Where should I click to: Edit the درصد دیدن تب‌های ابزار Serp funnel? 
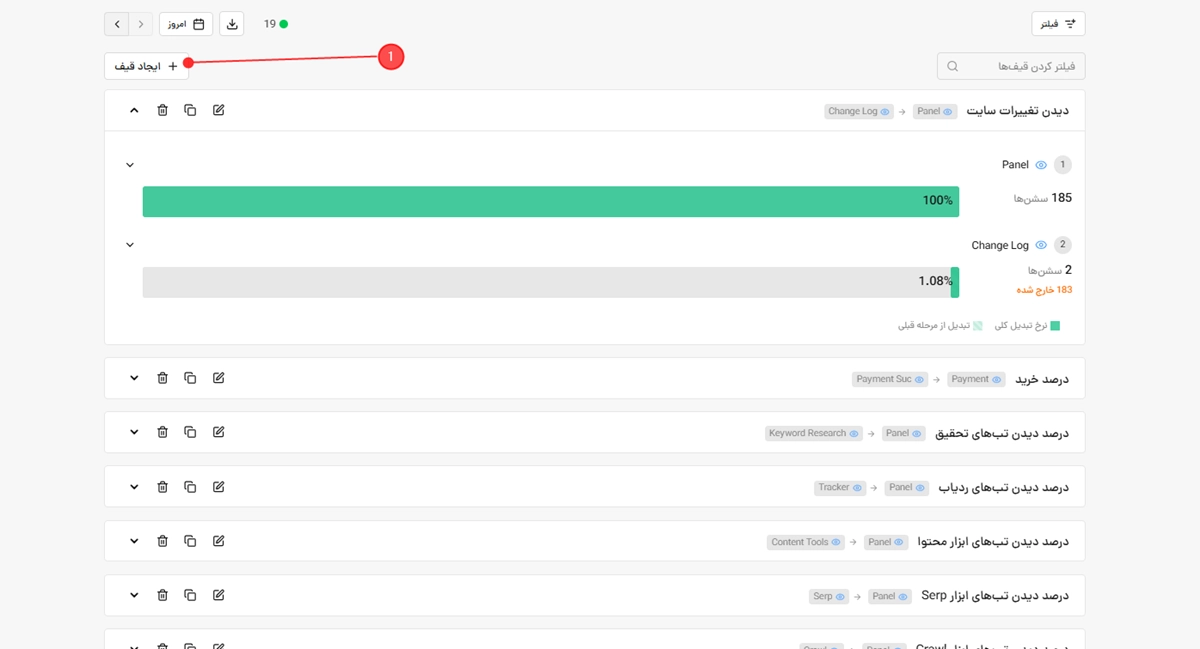(x=219, y=595)
